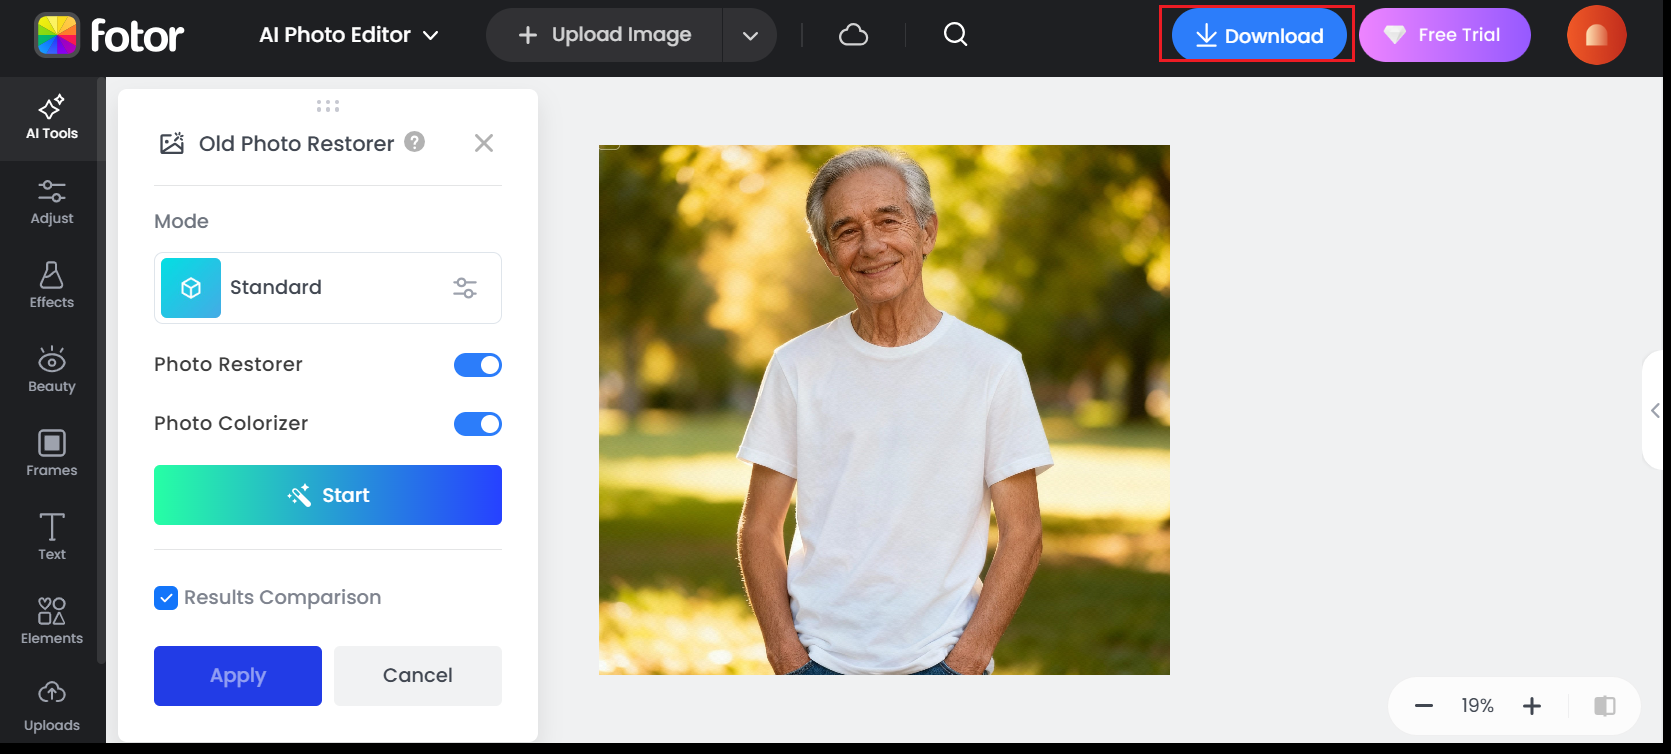Open the cloud storage icon
This screenshot has width=1671, height=754.
point(853,35)
